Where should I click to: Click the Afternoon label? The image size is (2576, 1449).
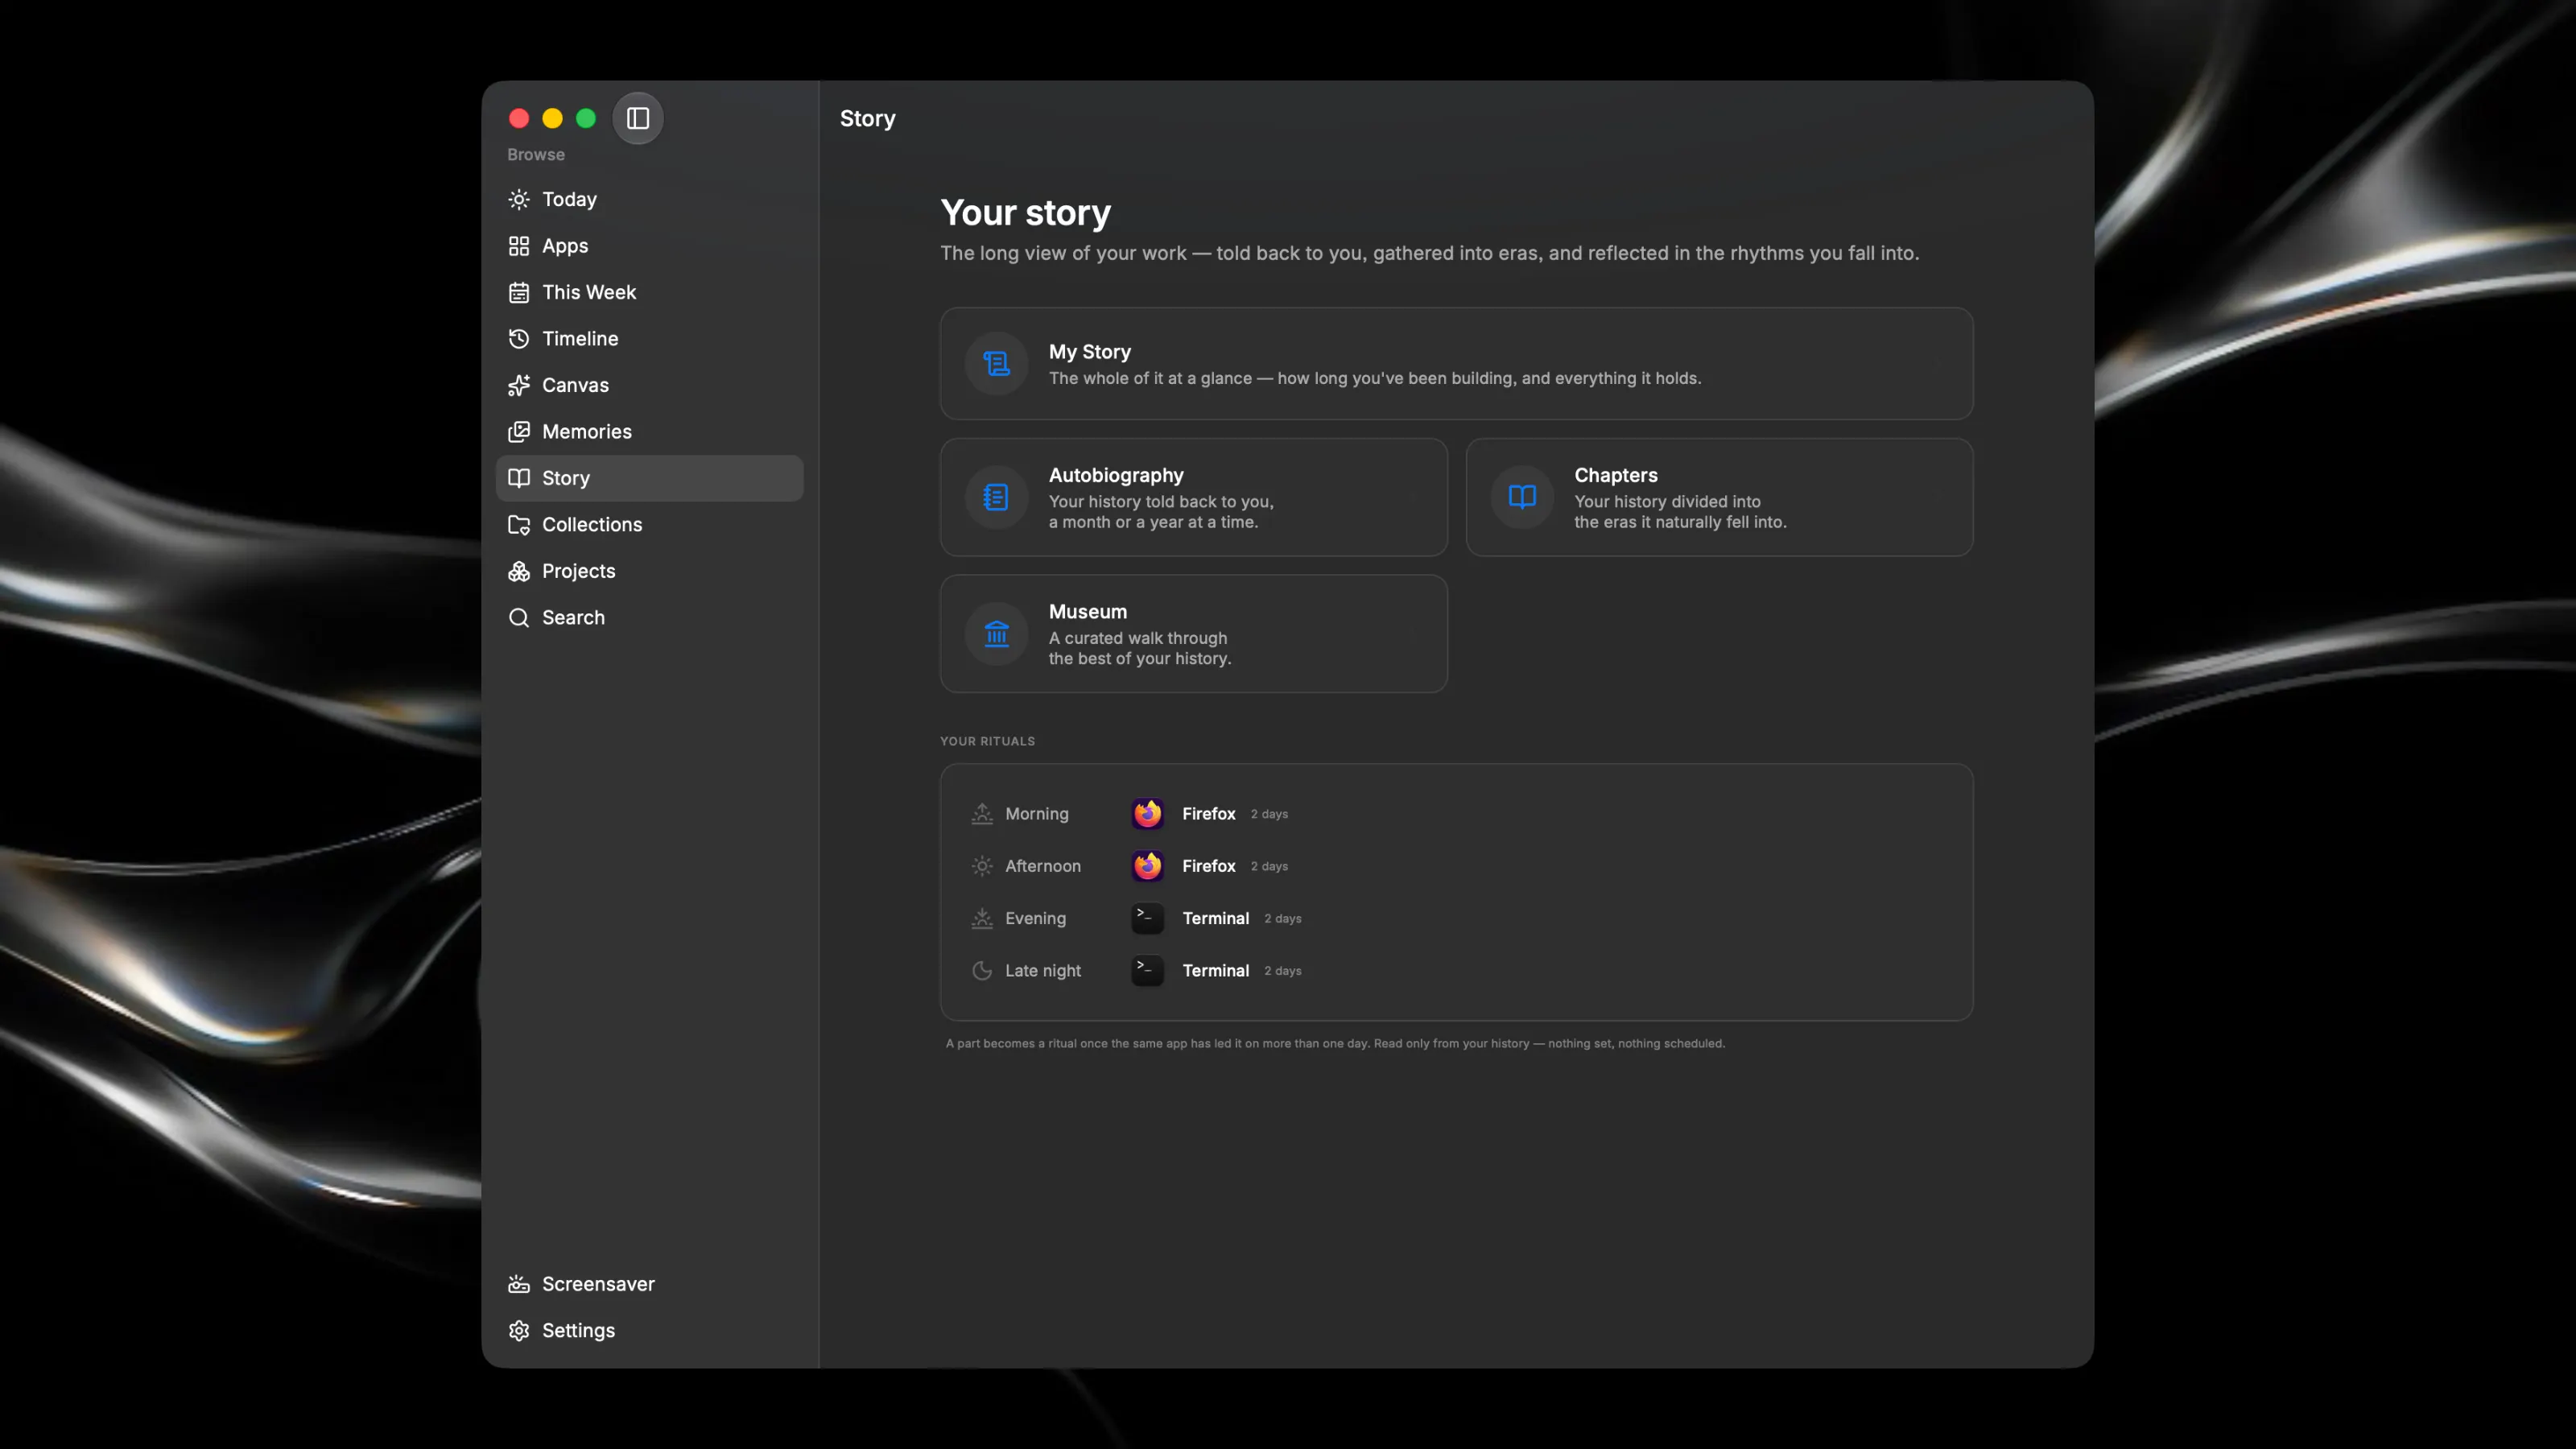pos(1042,866)
